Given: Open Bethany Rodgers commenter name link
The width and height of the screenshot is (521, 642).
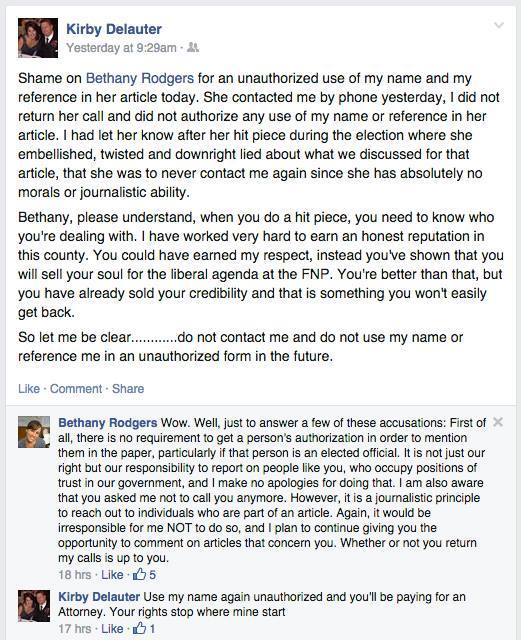Looking at the screenshot, I should tap(108, 423).
